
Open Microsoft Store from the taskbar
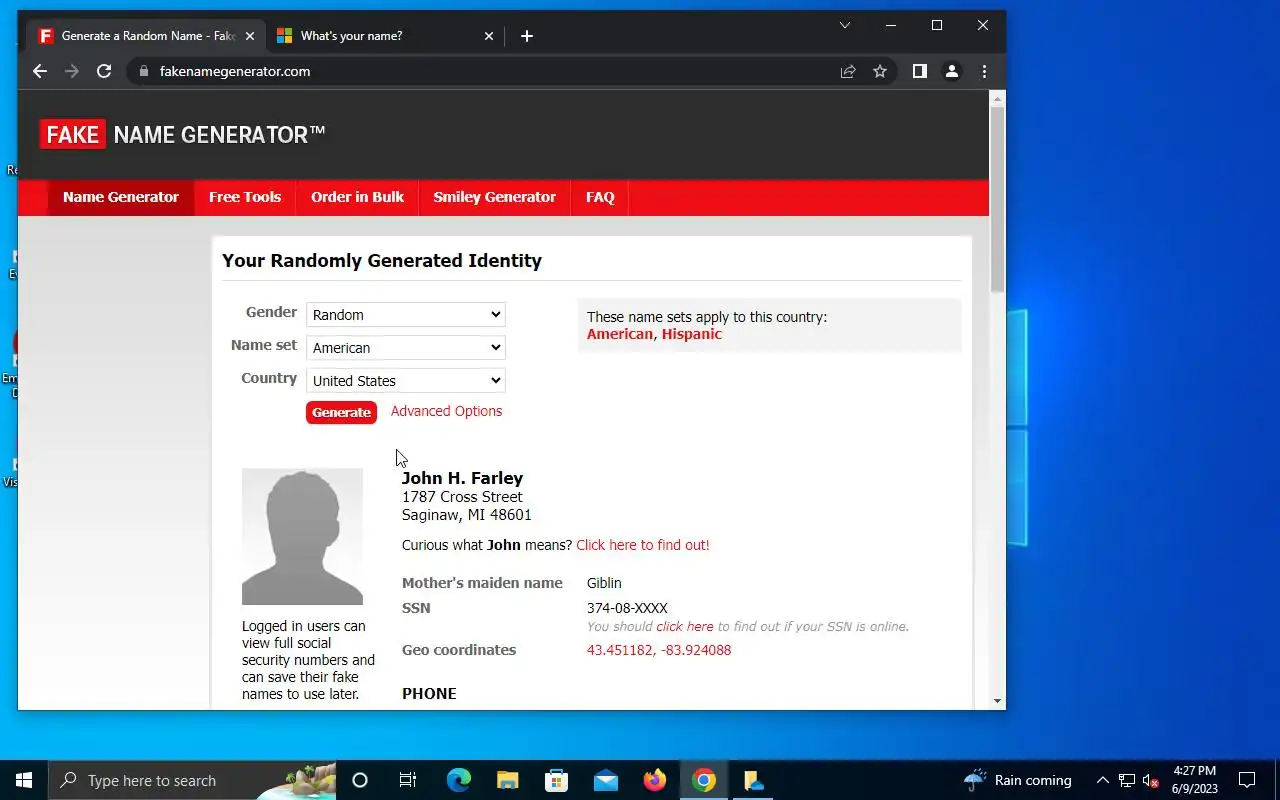[x=557, y=780]
